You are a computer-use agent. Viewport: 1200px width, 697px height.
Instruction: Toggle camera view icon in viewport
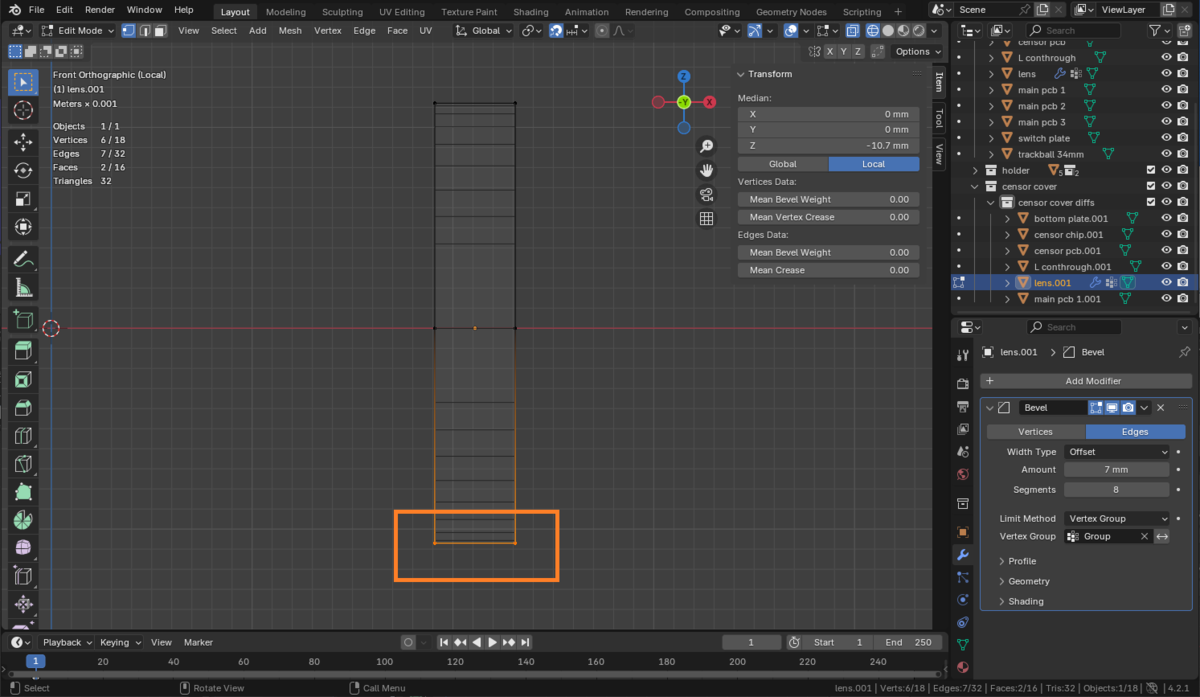706,194
